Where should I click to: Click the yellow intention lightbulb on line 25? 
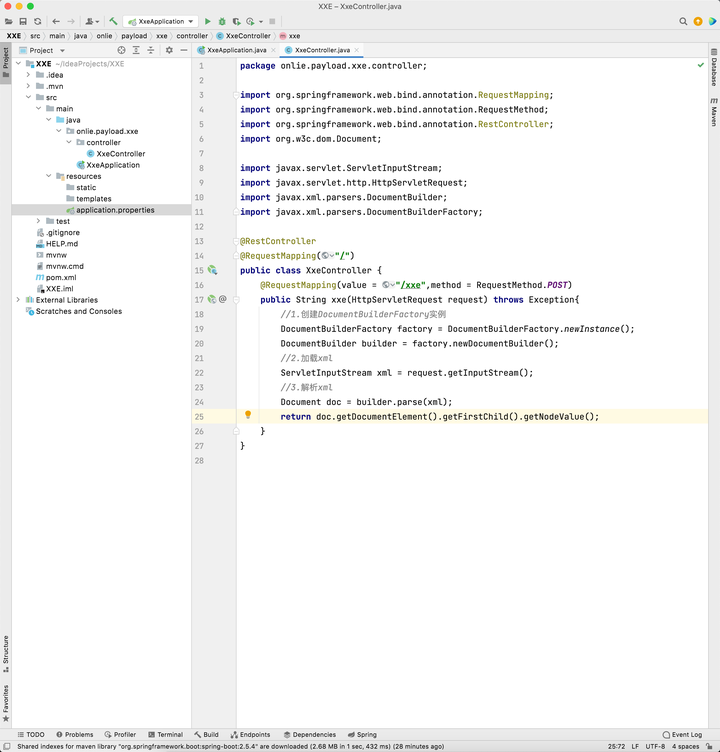(248, 415)
